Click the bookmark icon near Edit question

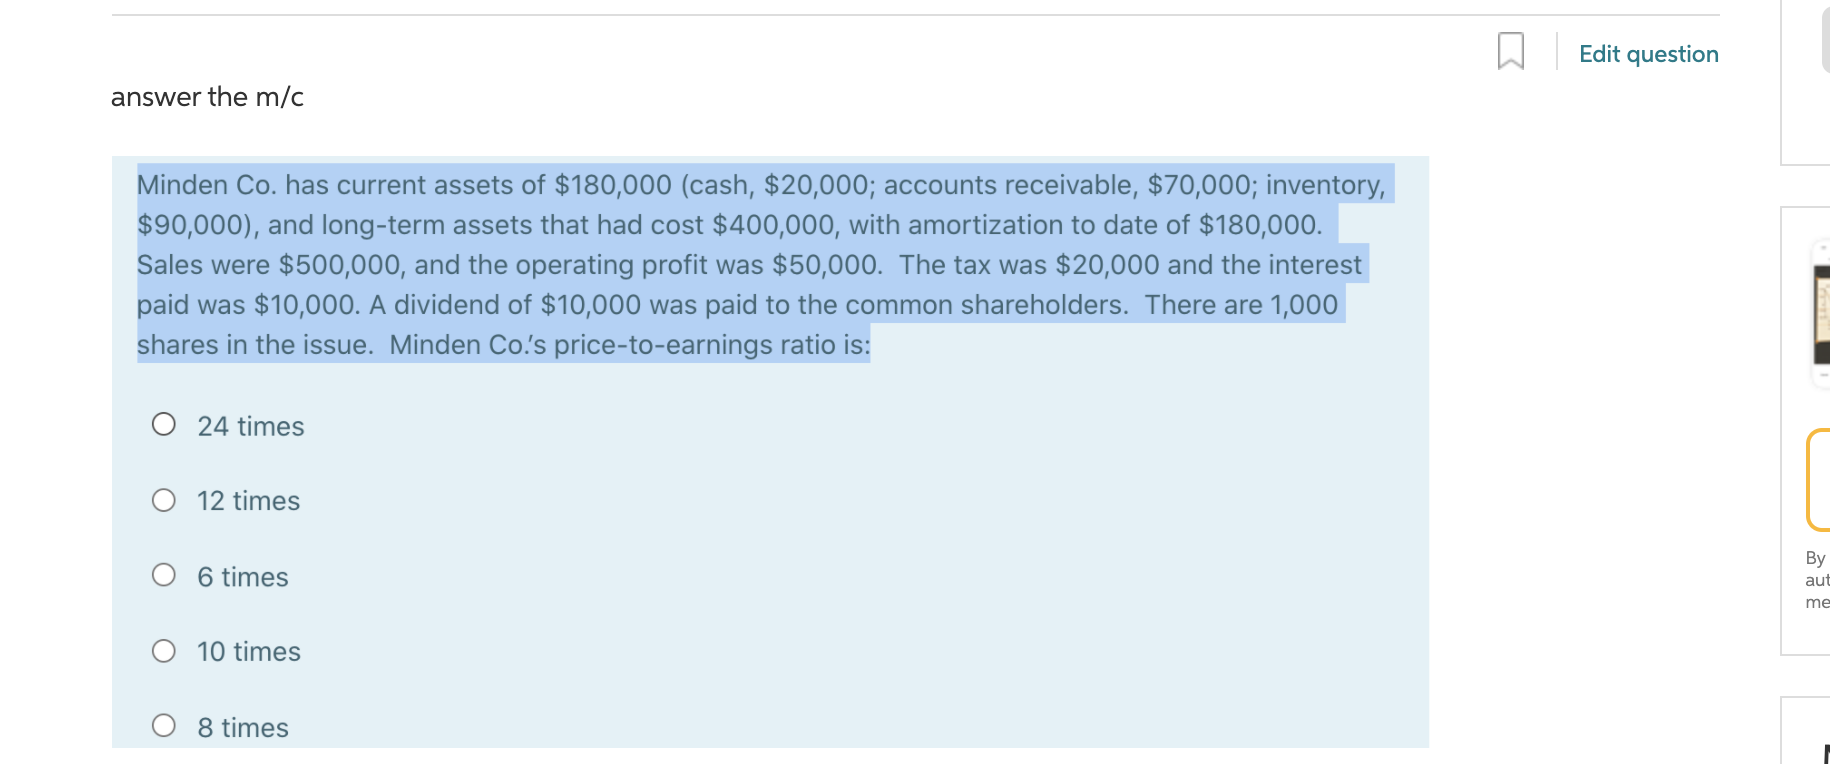(x=1508, y=52)
